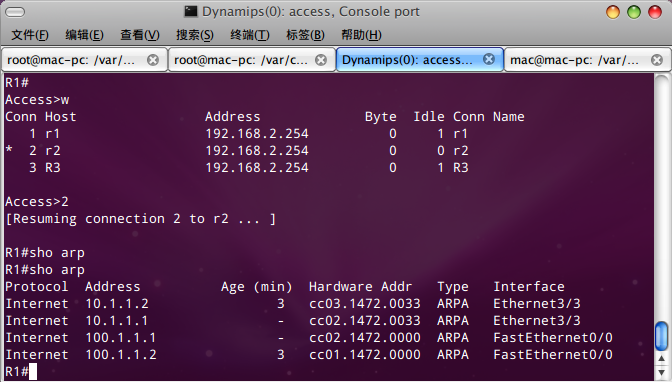The height and width of the screenshot is (382, 672).
Task: Click the 10.1.1.2 ARP address
Action: point(117,304)
